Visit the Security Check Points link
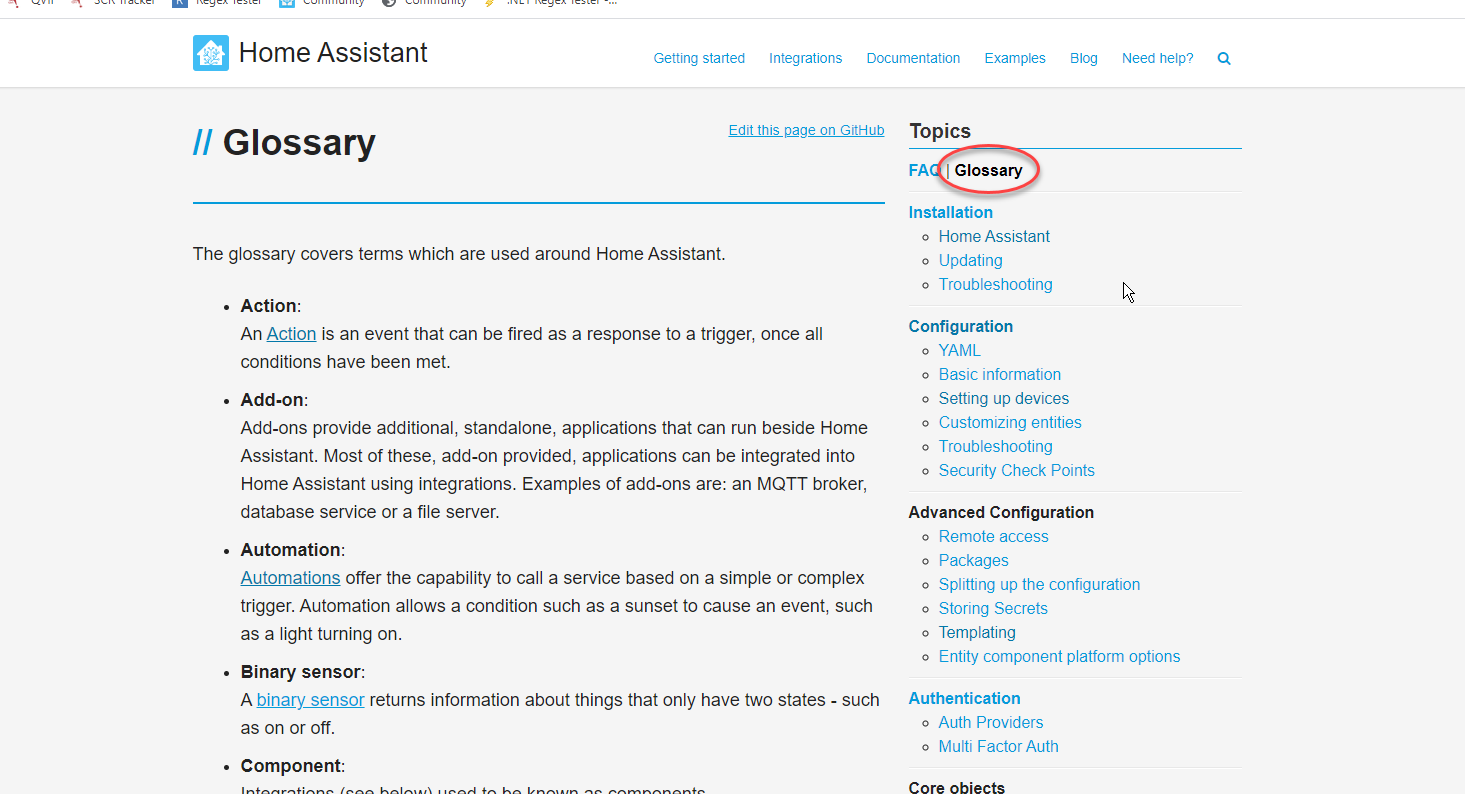The image size is (1465, 794). point(1017,470)
